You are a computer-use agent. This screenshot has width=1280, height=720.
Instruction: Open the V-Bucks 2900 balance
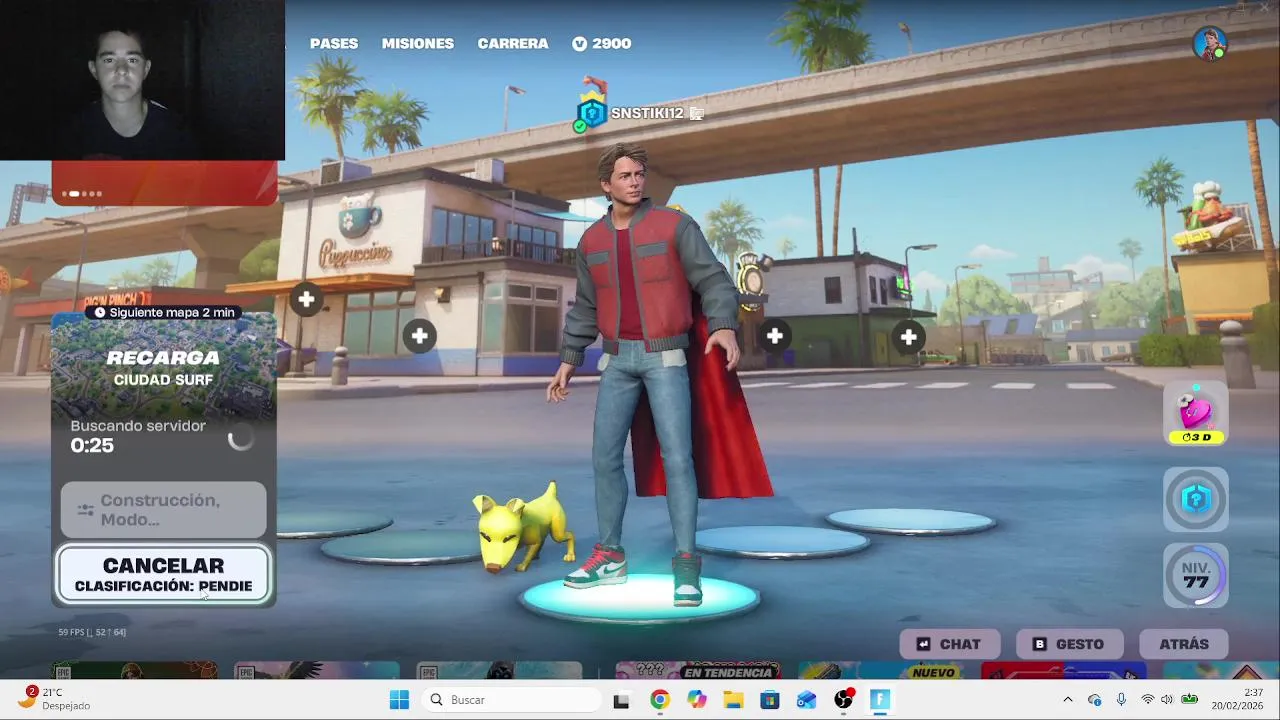point(602,44)
